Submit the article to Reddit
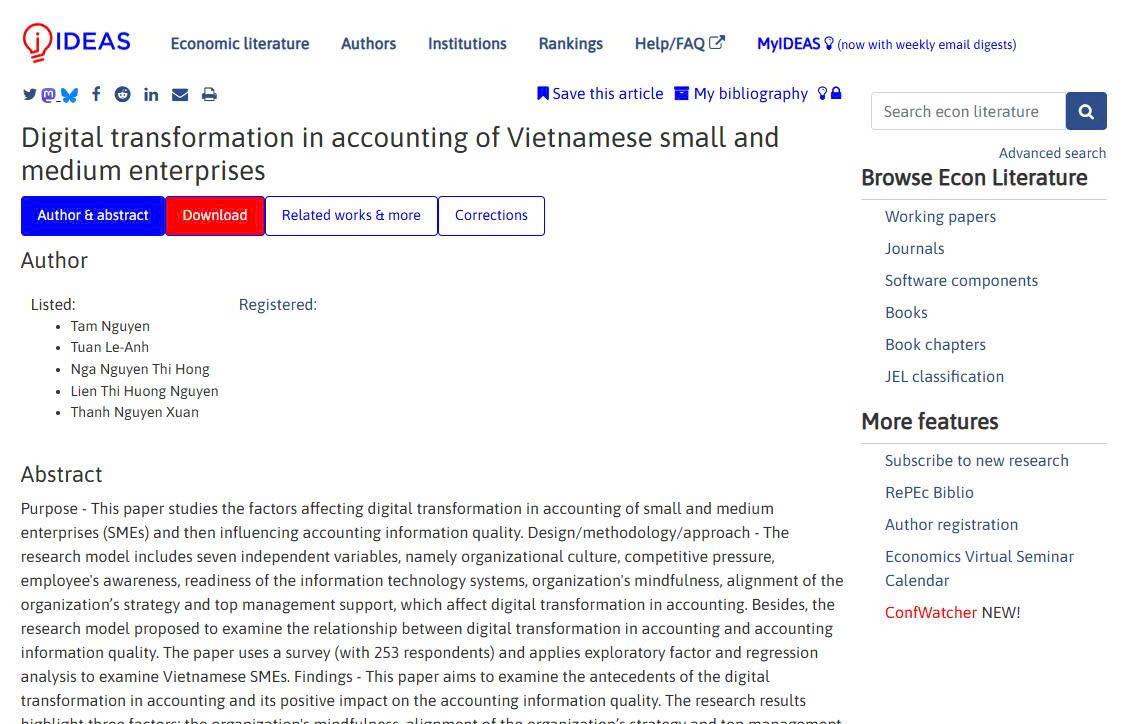 click(x=122, y=93)
